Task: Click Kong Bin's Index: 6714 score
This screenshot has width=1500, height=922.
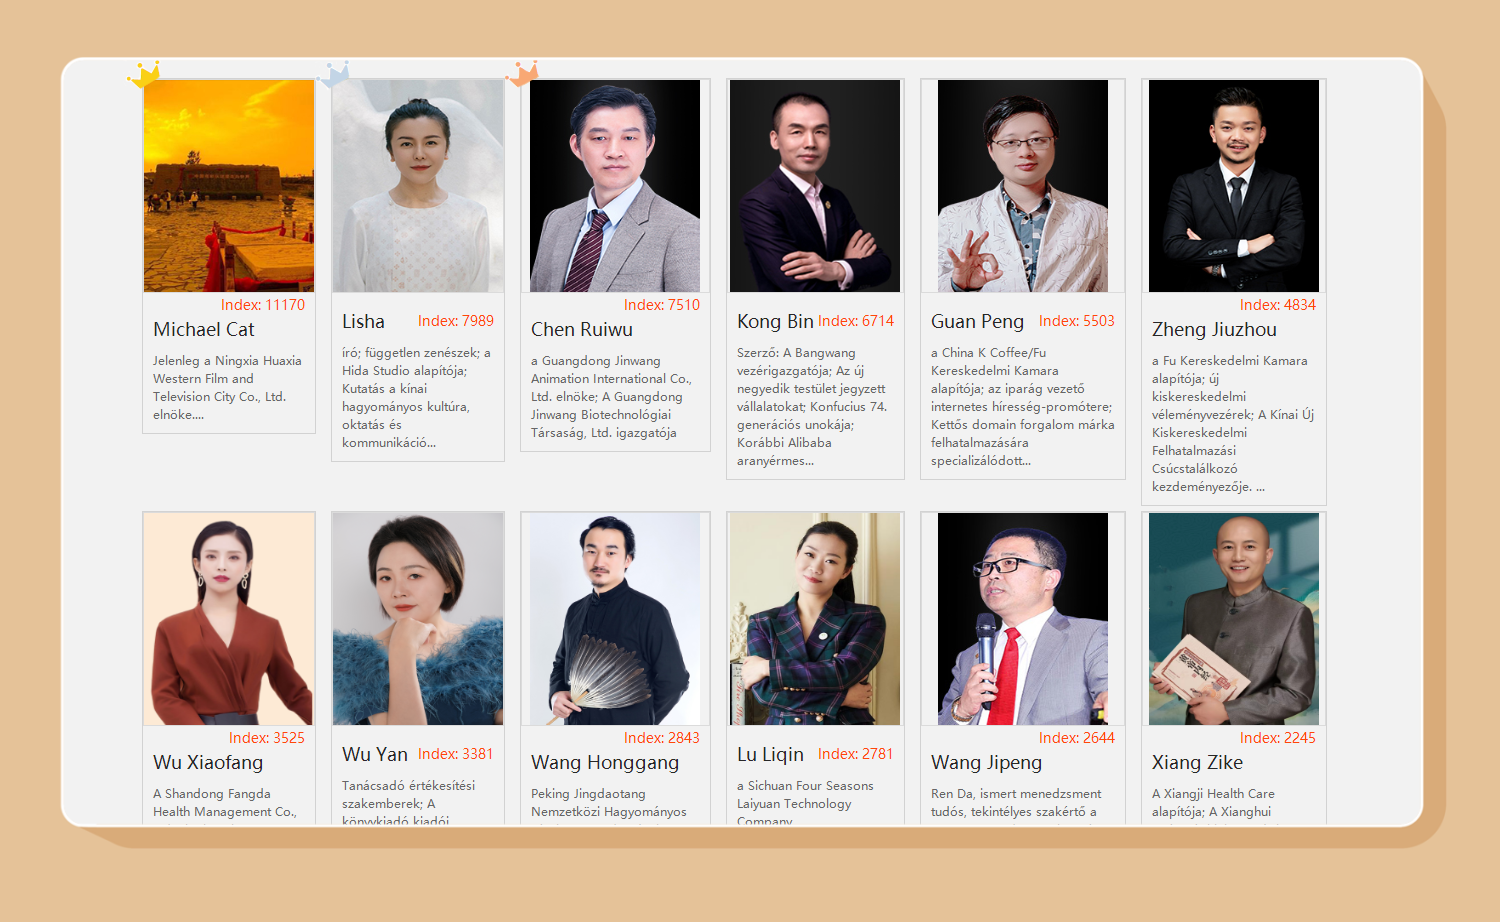Action: (x=856, y=321)
